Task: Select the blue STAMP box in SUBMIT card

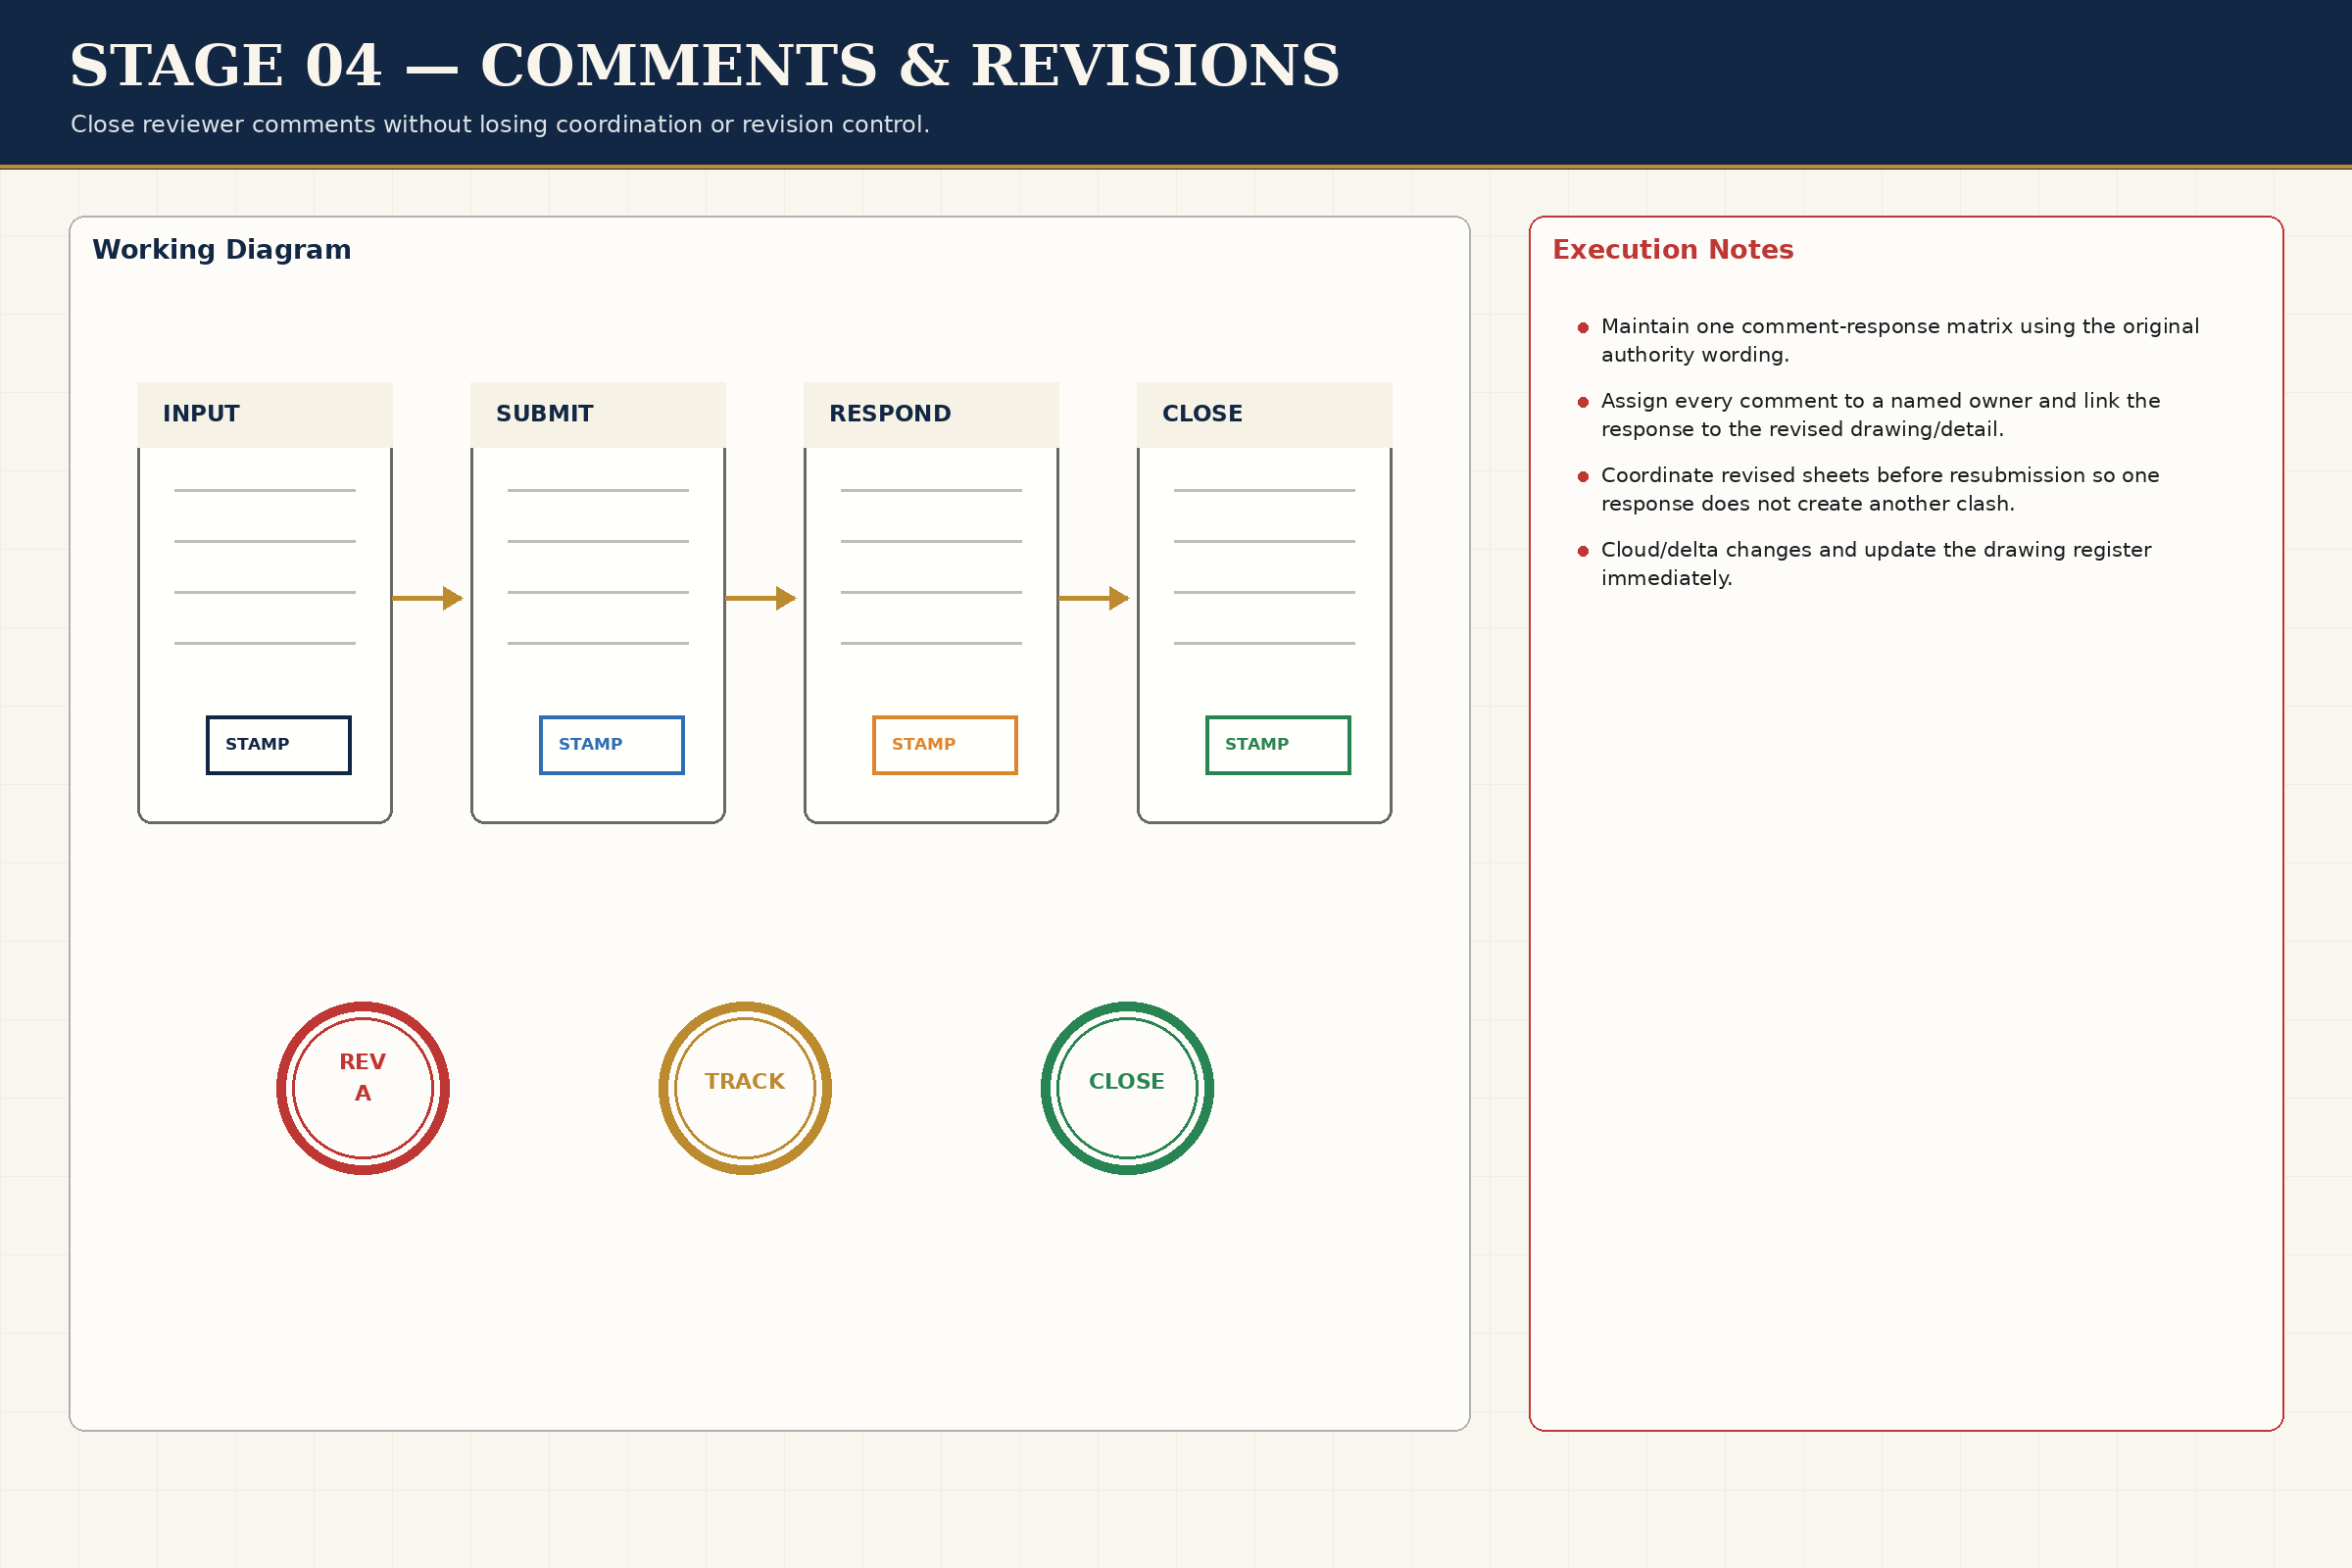Action: tap(611, 745)
